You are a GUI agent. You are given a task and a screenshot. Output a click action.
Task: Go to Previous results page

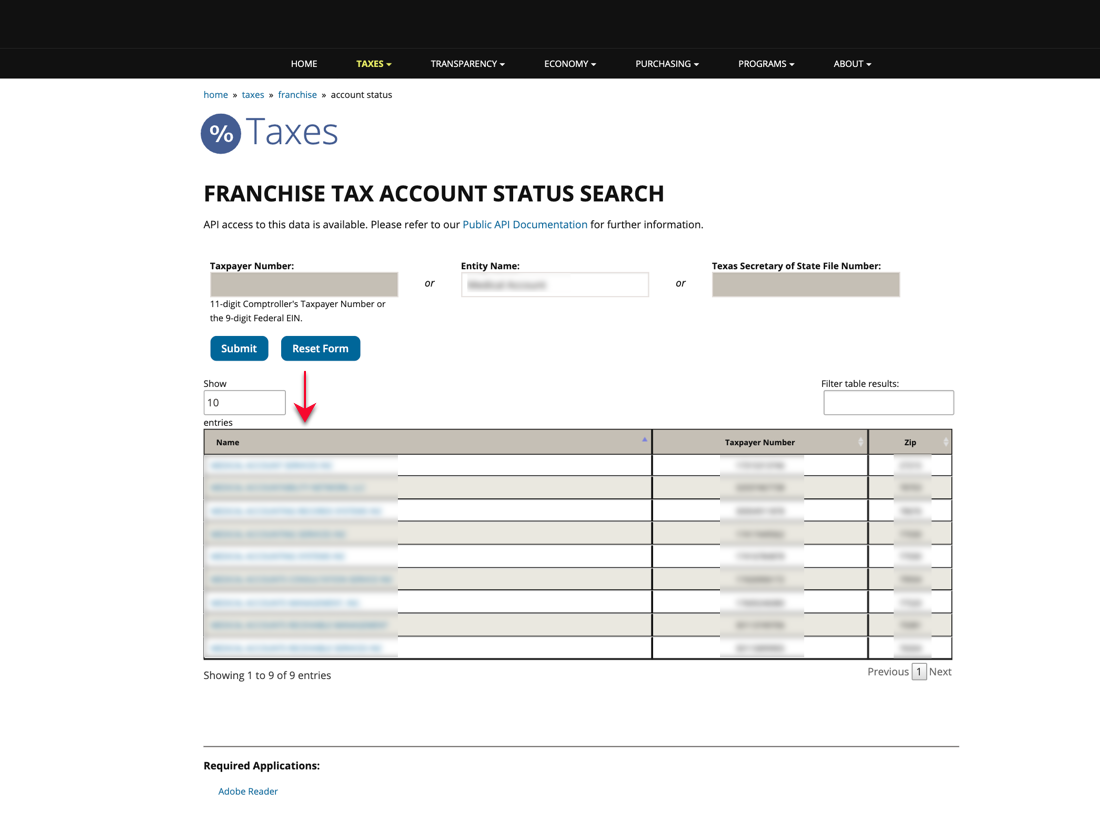[x=887, y=671]
